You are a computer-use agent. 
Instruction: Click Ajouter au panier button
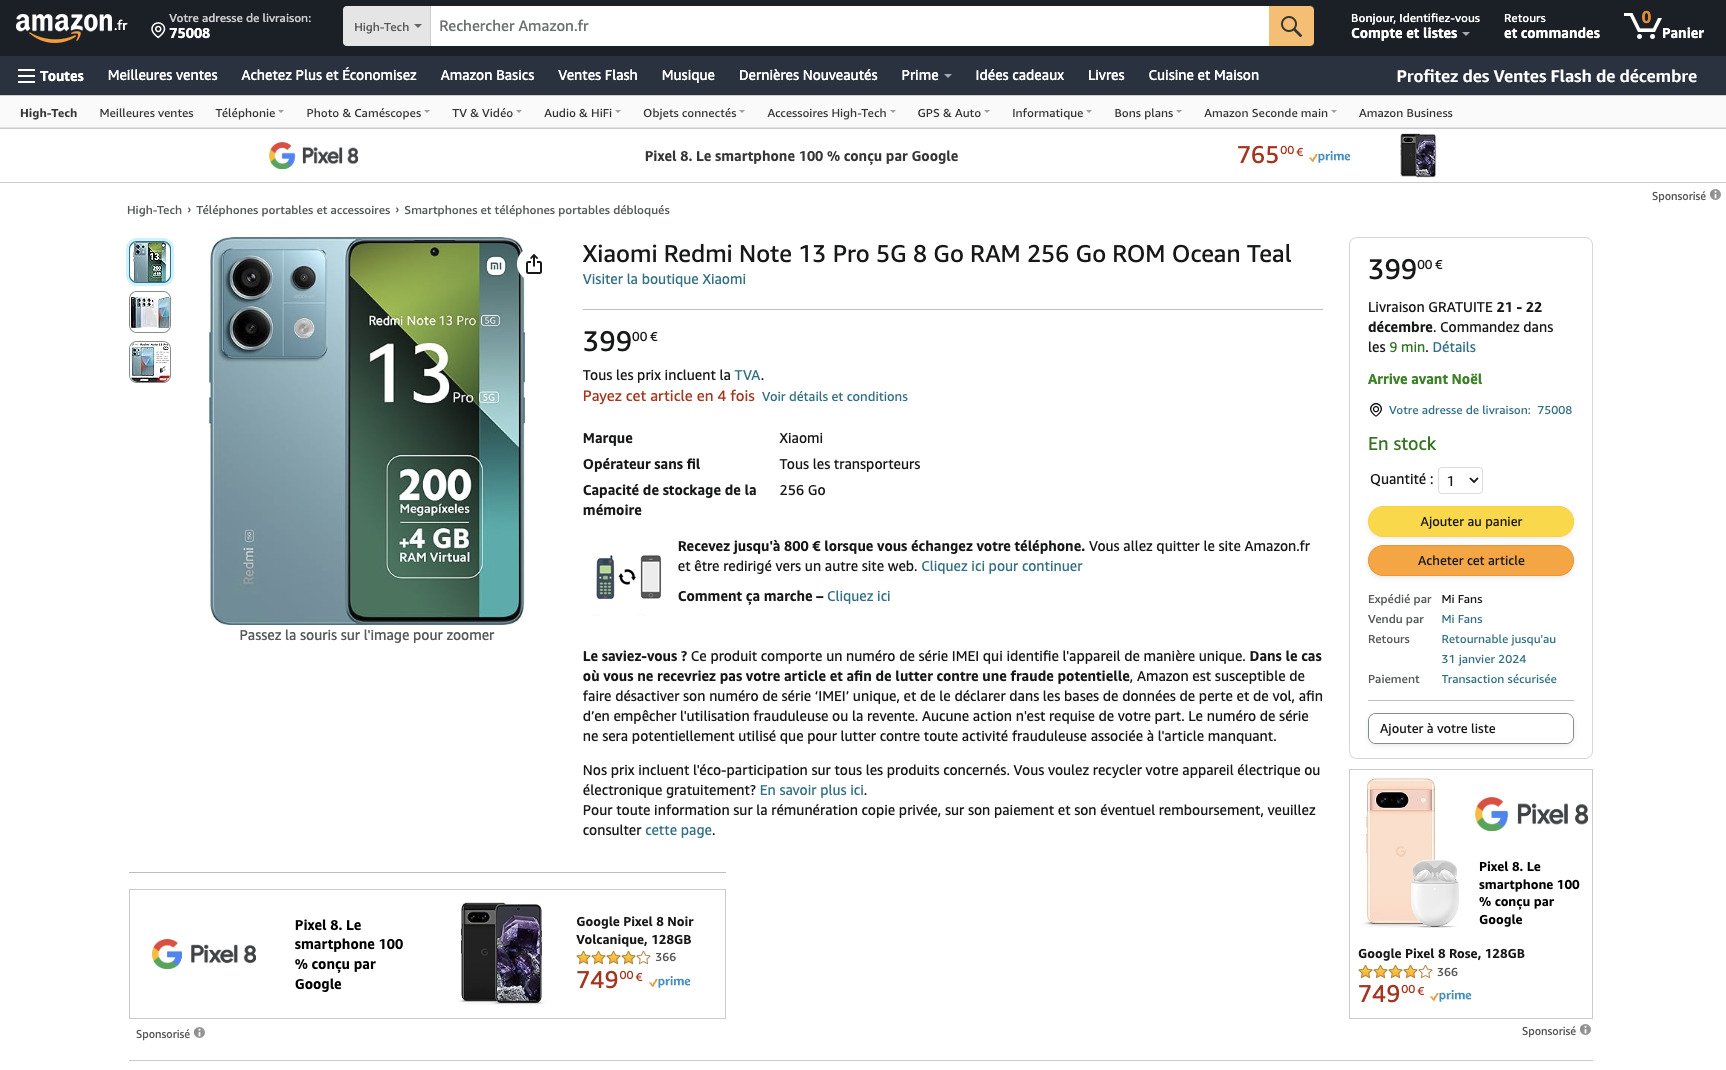click(x=1471, y=522)
